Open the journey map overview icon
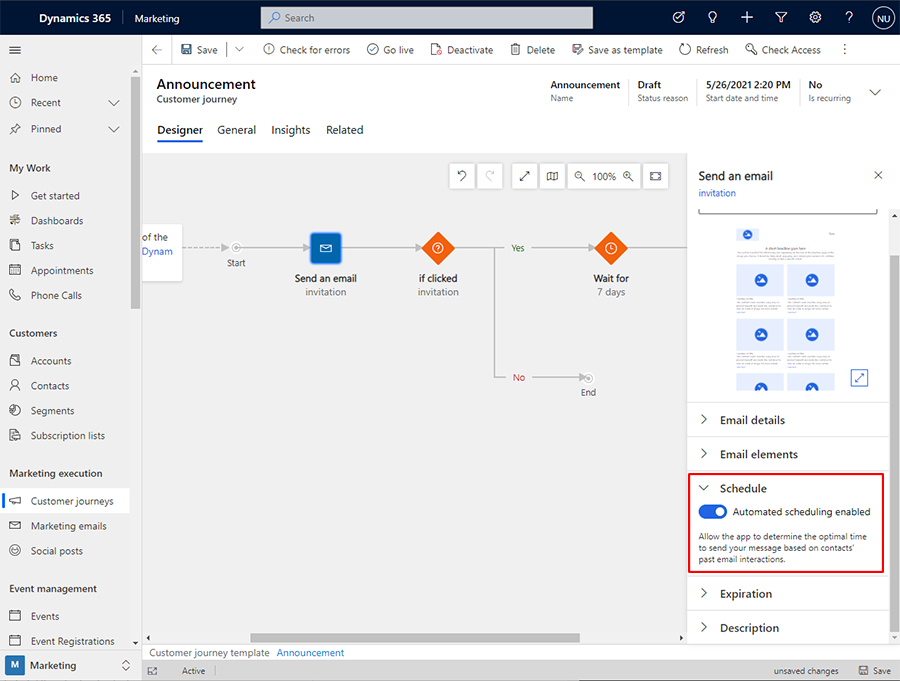 coord(551,175)
